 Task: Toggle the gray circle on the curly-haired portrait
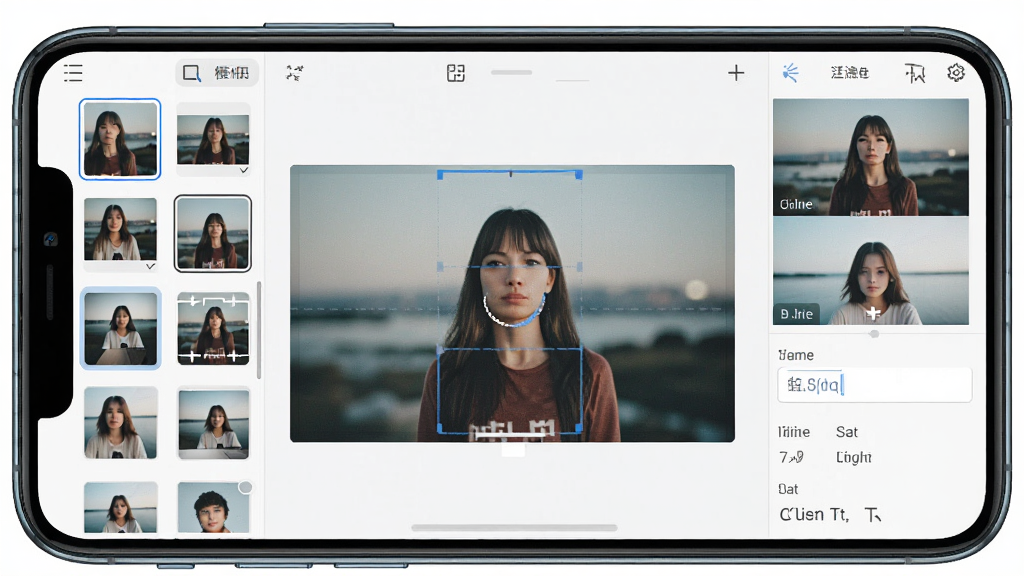pos(246,487)
